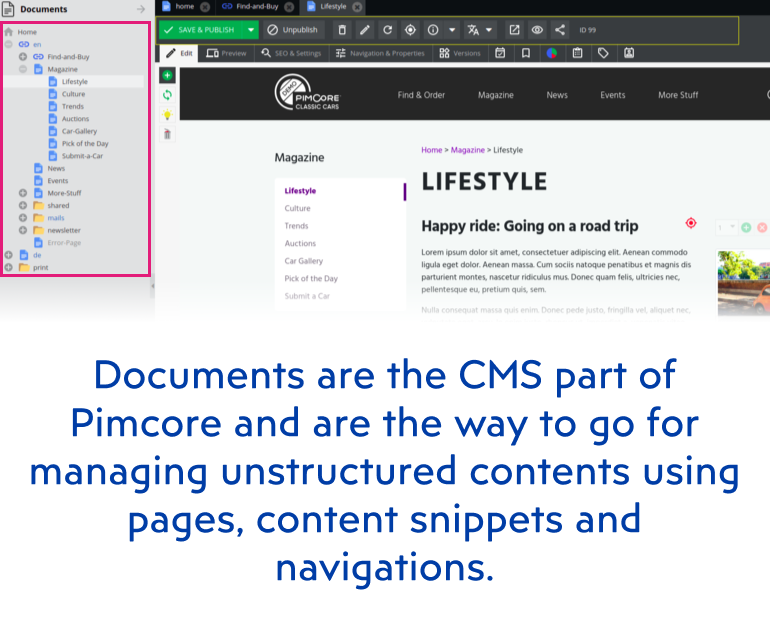Click the green refresh icon in editor sidebar
Screen dimensions: 770x624
pyautogui.click(x=167, y=95)
